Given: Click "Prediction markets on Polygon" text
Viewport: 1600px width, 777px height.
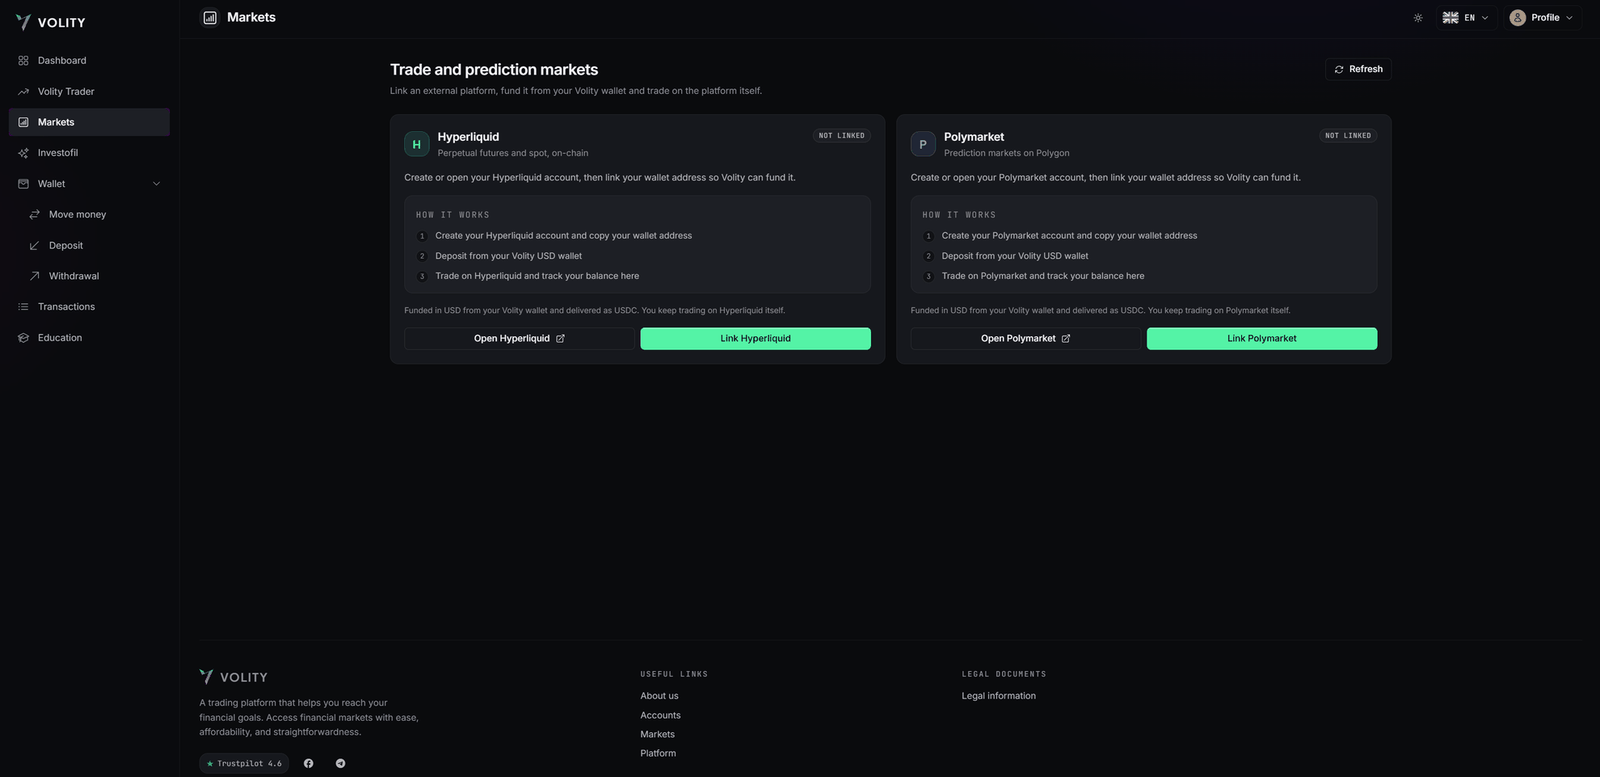Looking at the screenshot, I should tap(1007, 154).
